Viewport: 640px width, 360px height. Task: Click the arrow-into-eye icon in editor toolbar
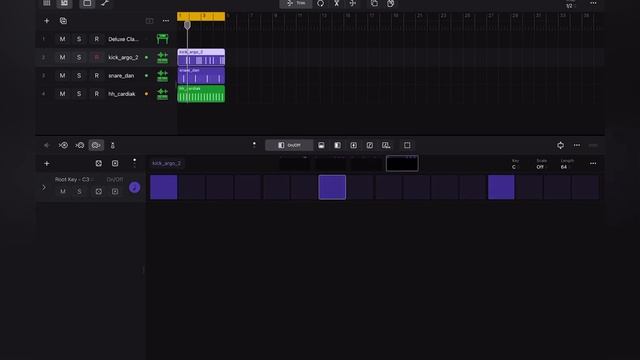point(63,145)
